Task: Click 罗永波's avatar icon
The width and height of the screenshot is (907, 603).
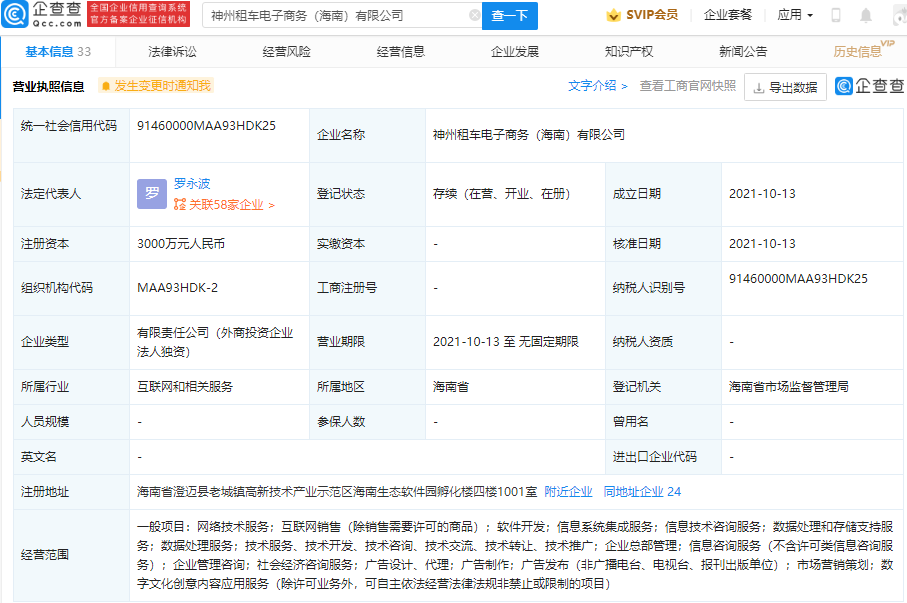Action: (152, 194)
